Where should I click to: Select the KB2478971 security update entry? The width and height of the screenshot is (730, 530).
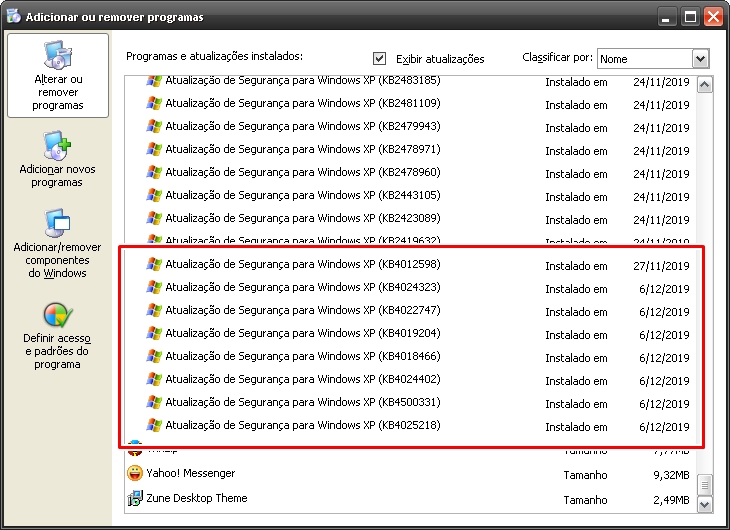(x=411, y=149)
